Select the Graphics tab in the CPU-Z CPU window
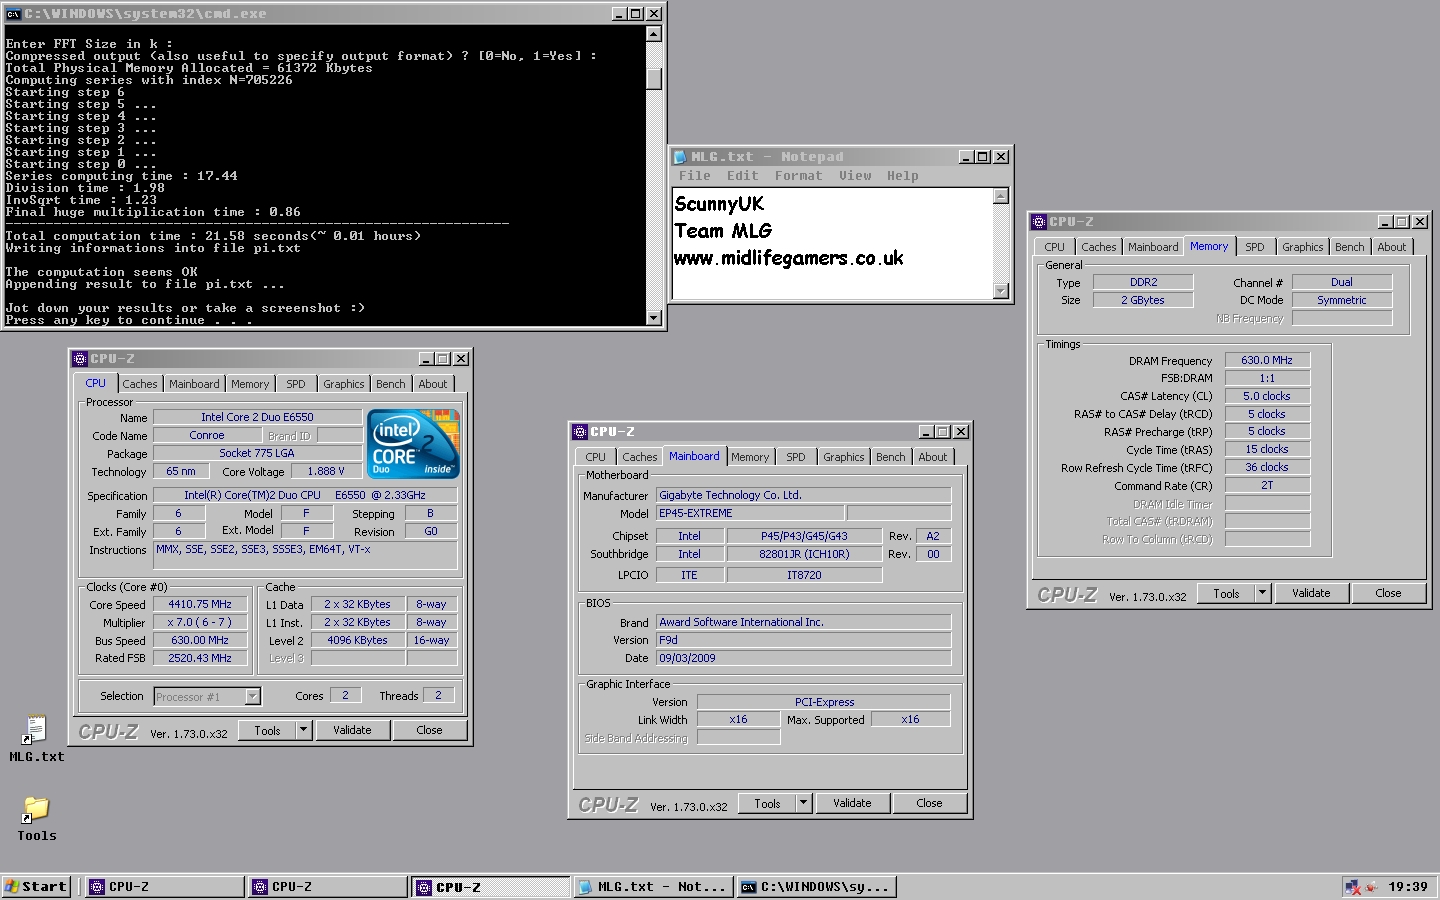This screenshot has height=900, width=1440. (x=344, y=384)
